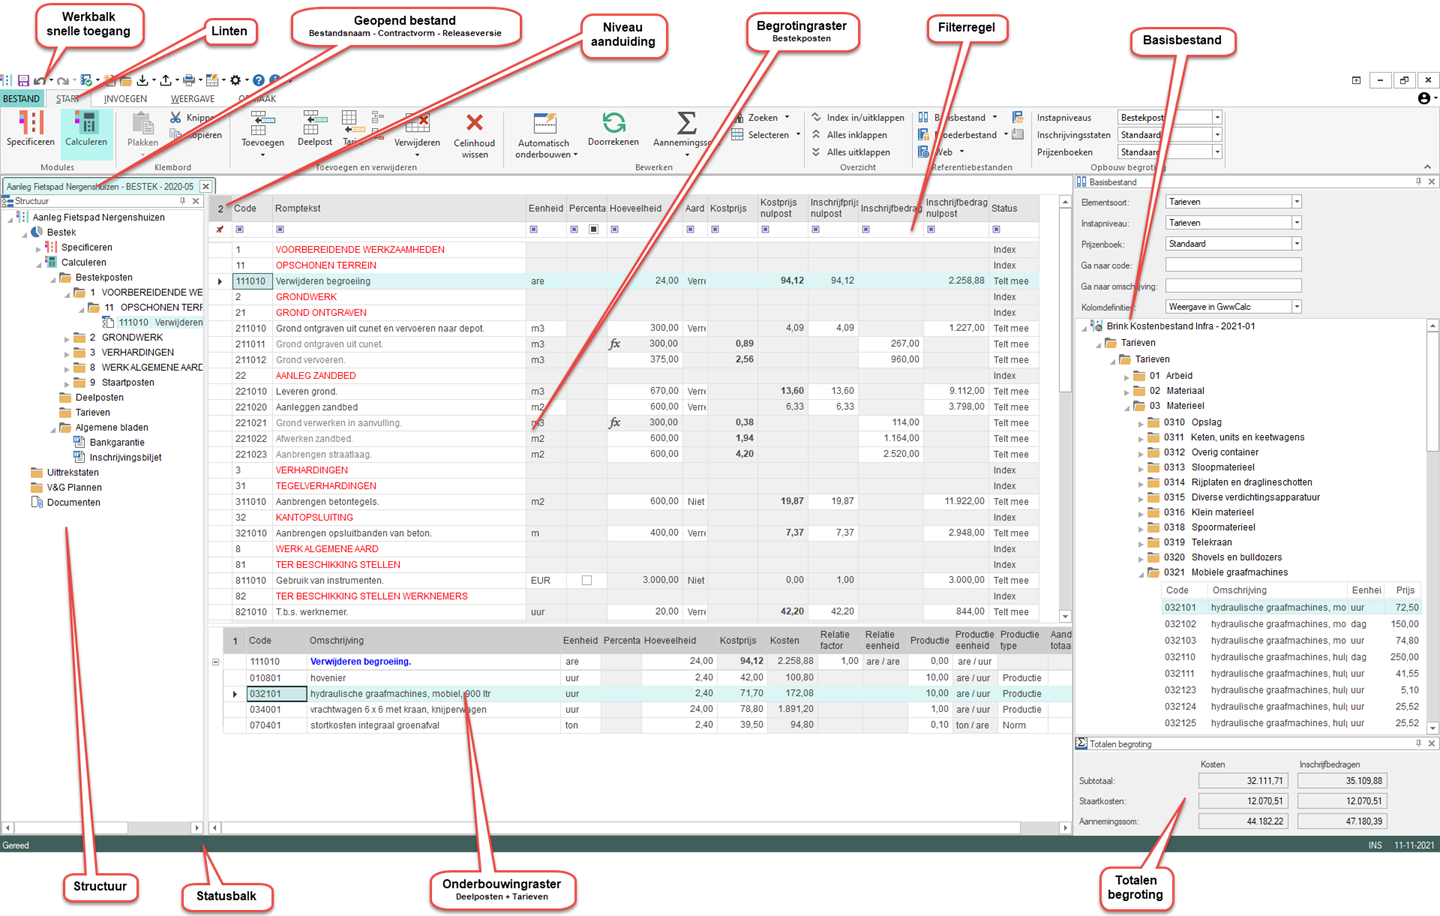Viewport: 1440px width, 916px height.
Task: Open the Selecteren dropdown
Action: point(797,135)
